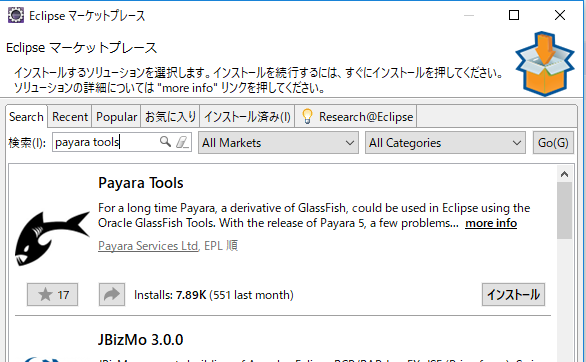Click the Payara fish logo thumbnail
This screenshot has height=362, width=586.
[52, 238]
